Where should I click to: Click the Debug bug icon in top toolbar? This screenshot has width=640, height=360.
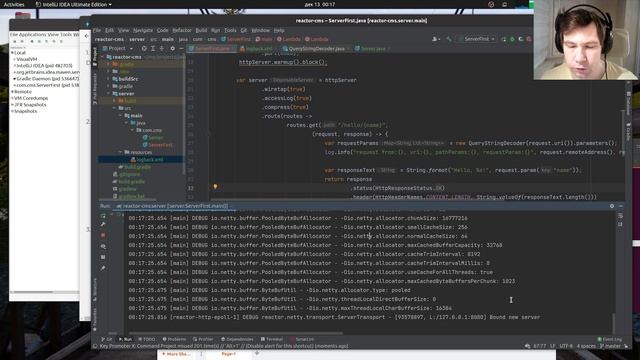click(512, 39)
